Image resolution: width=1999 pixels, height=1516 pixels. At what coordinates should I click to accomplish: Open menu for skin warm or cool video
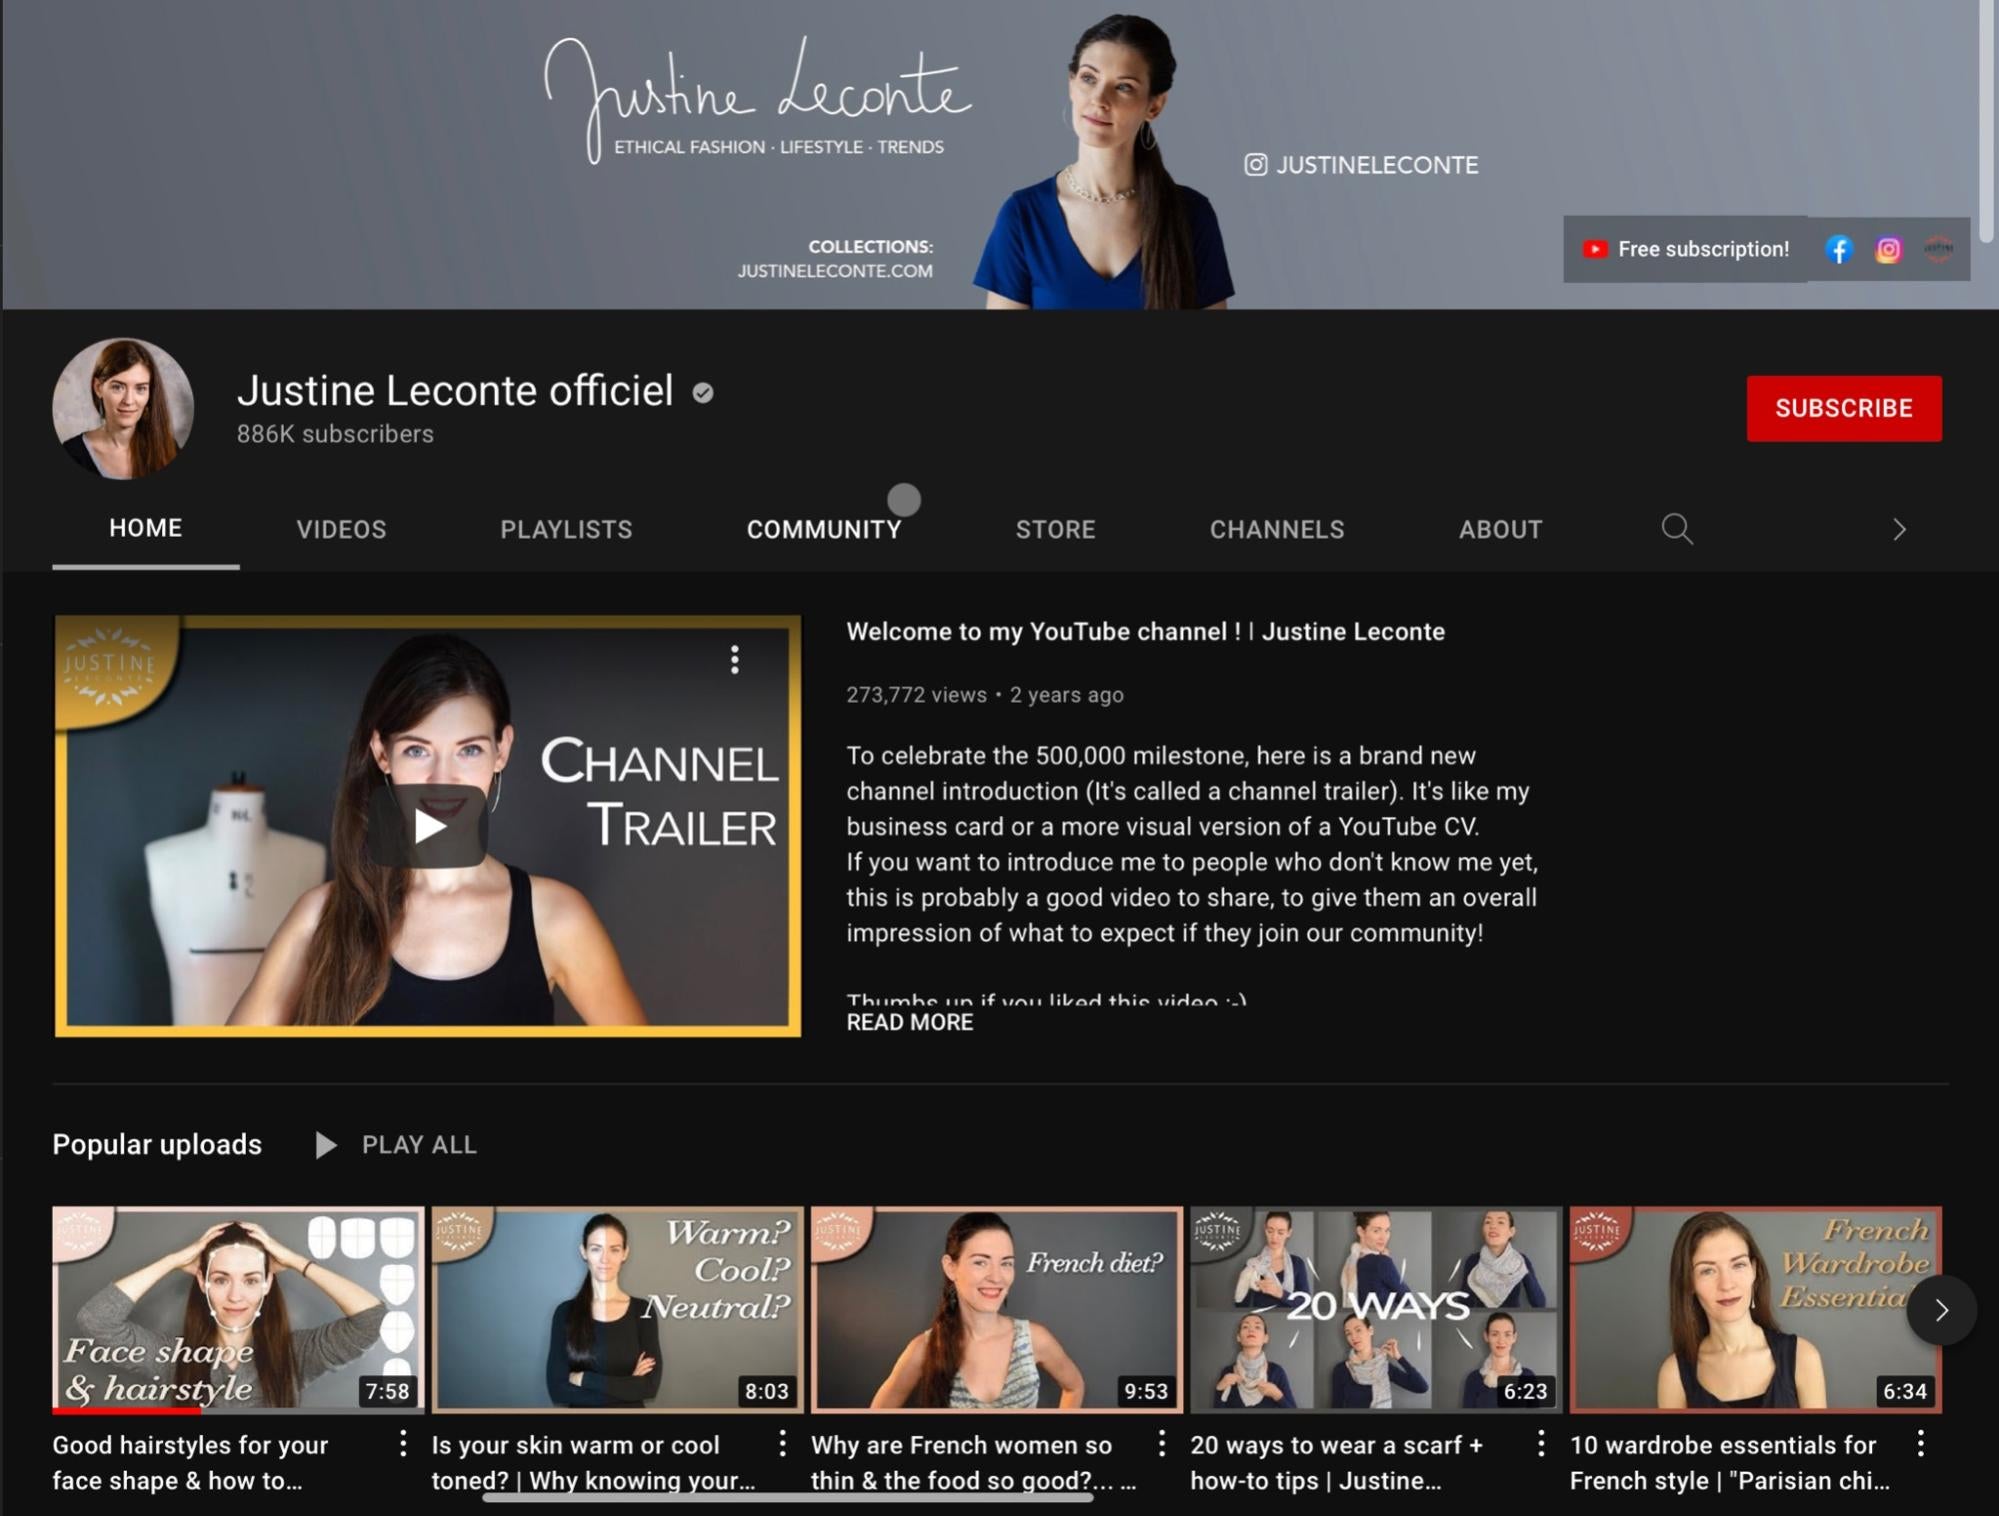point(782,1444)
